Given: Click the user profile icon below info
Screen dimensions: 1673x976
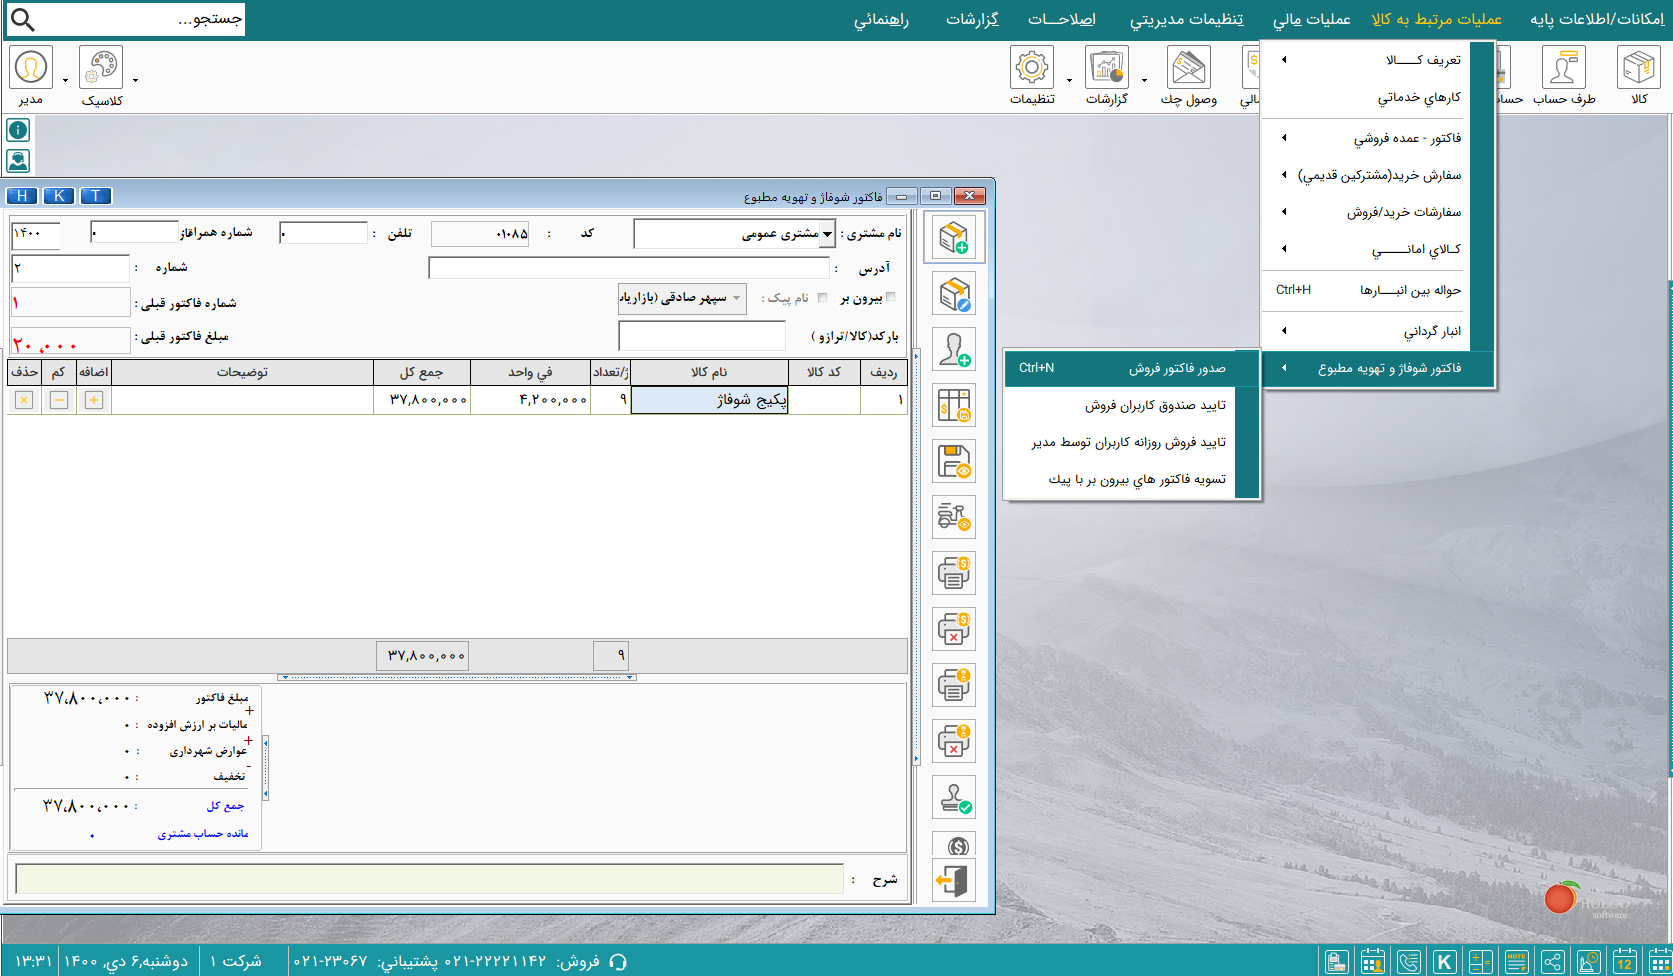Looking at the screenshot, I should tap(18, 161).
